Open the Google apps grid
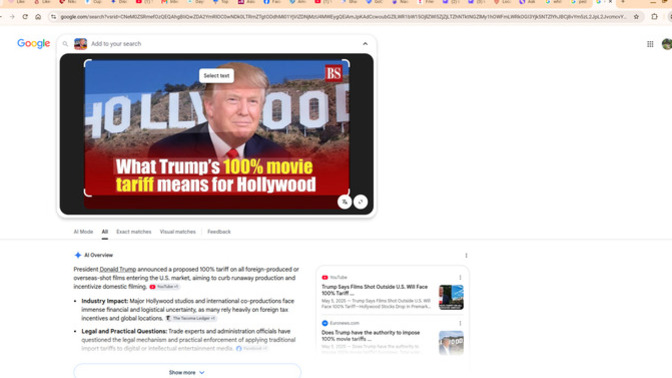 point(650,44)
